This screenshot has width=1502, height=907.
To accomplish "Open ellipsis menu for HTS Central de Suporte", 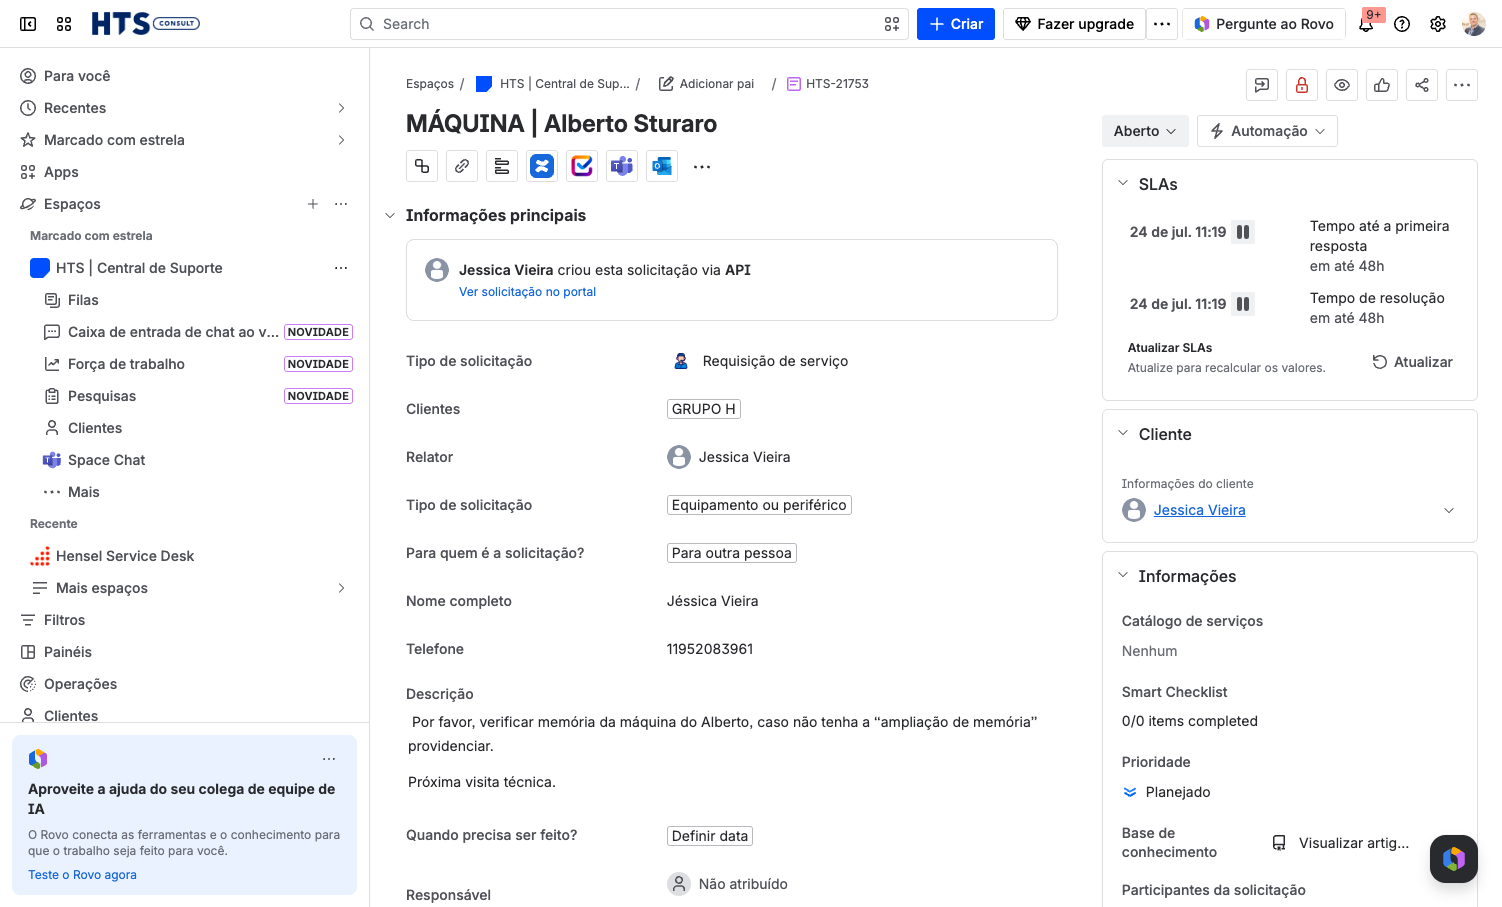I will [341, 268].
